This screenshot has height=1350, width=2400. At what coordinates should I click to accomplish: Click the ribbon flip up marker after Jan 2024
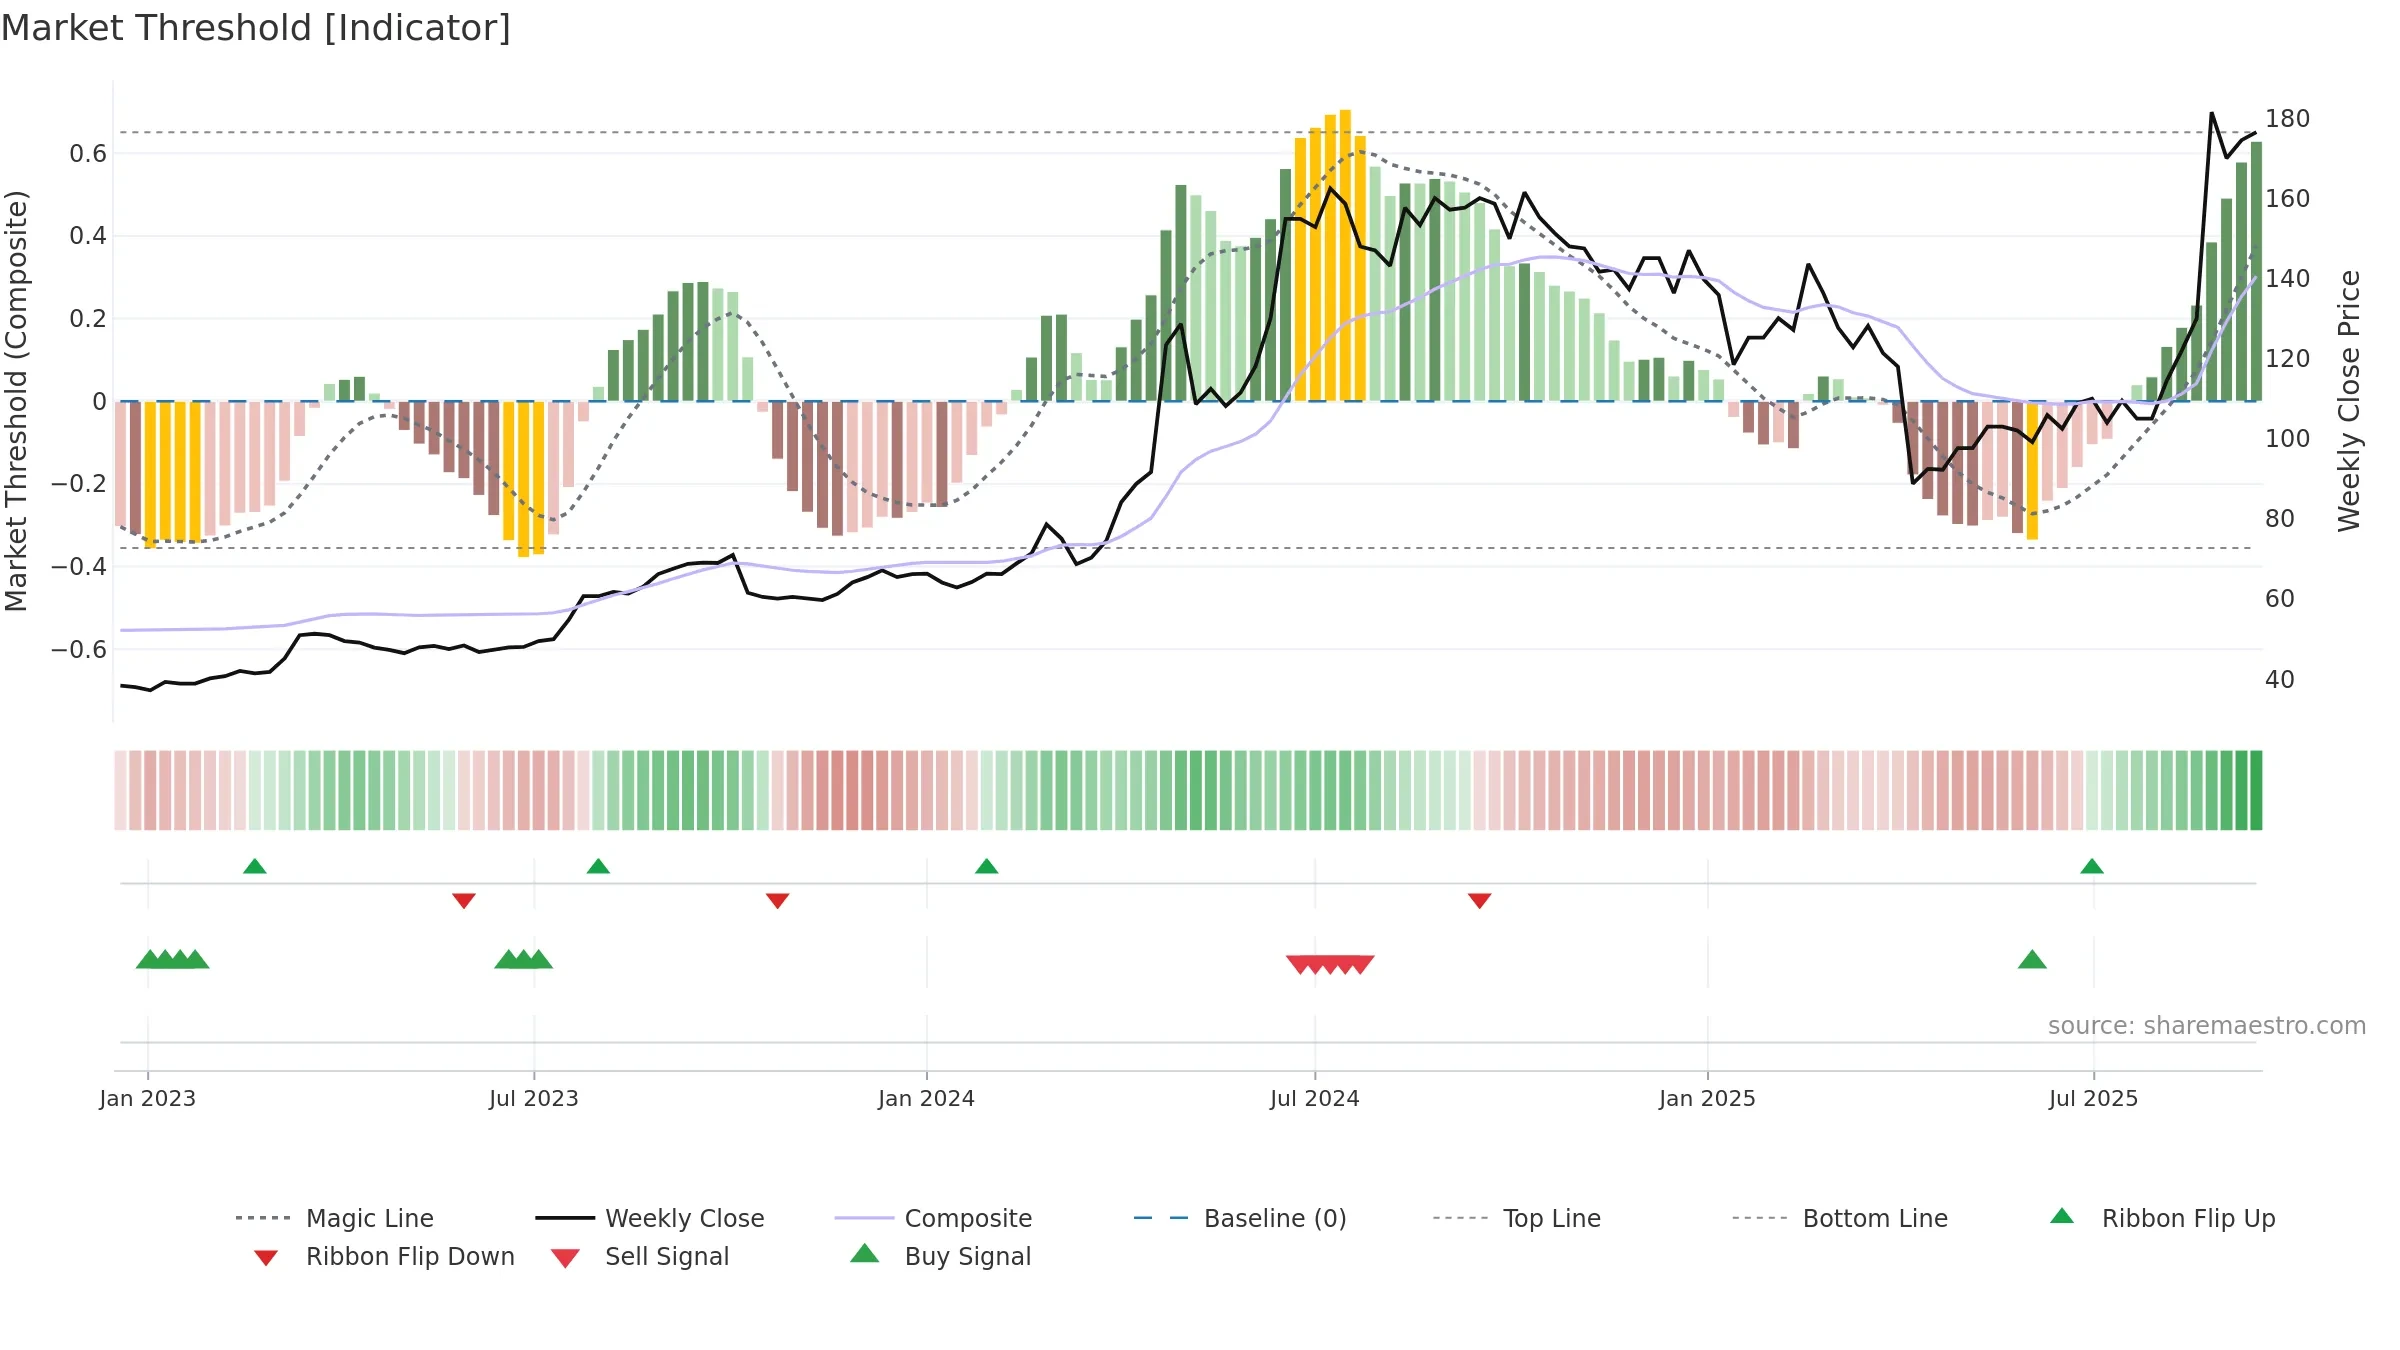[x=987, y=866]
